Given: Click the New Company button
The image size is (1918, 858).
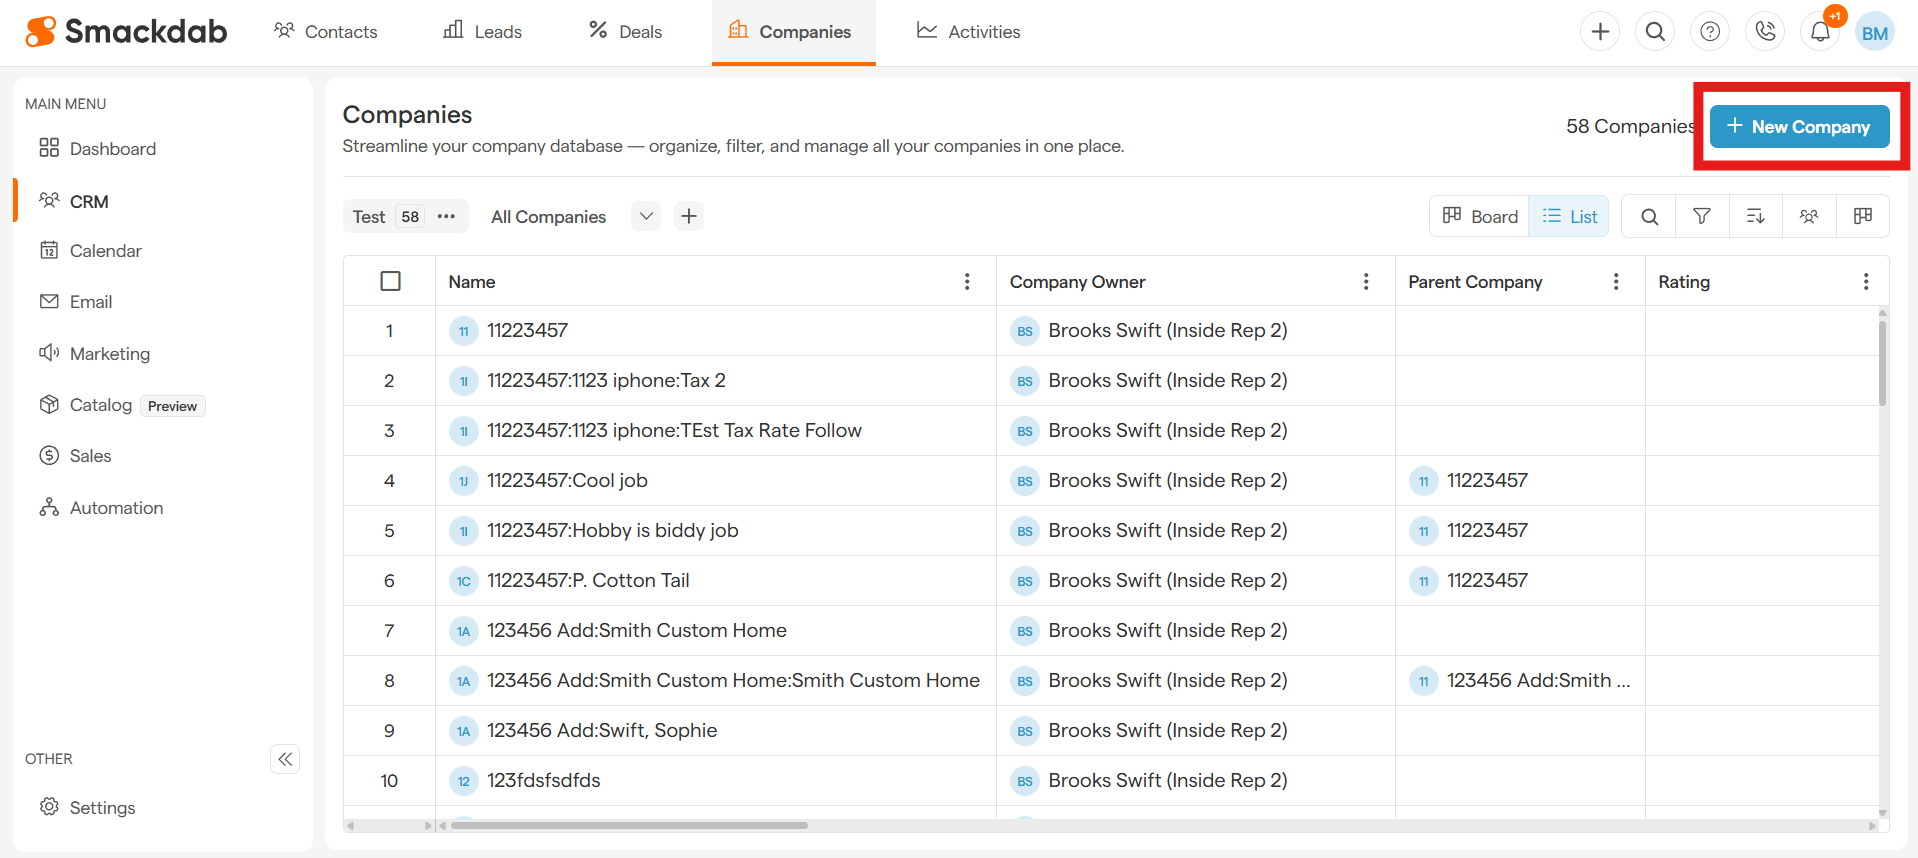Looking at the screenshot, I should (x=1799, y=127).
